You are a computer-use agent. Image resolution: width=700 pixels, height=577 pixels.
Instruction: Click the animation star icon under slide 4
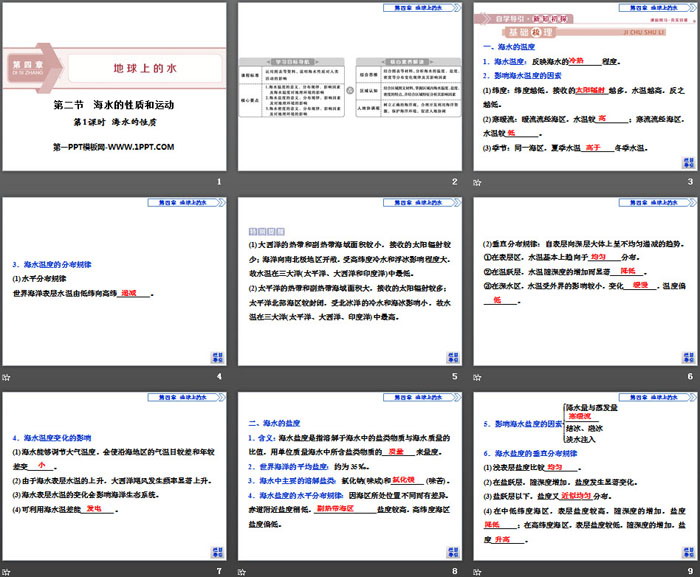point(5,376)
